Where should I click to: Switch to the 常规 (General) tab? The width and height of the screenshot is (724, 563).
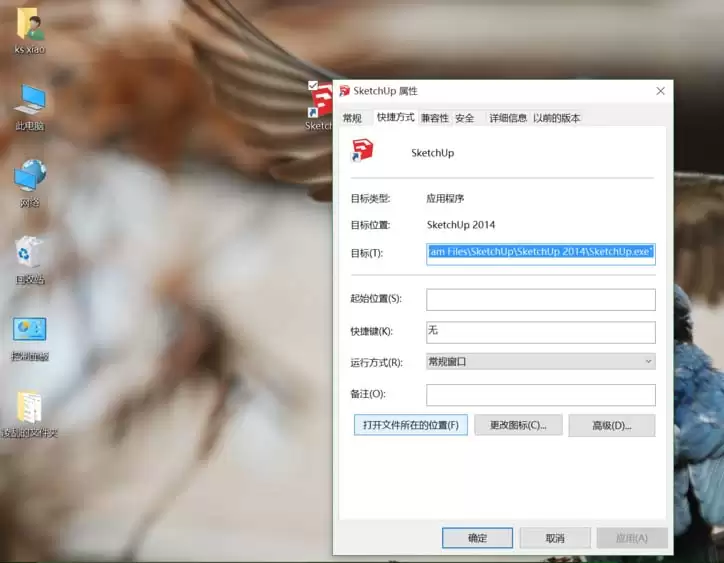coord(352,118)
